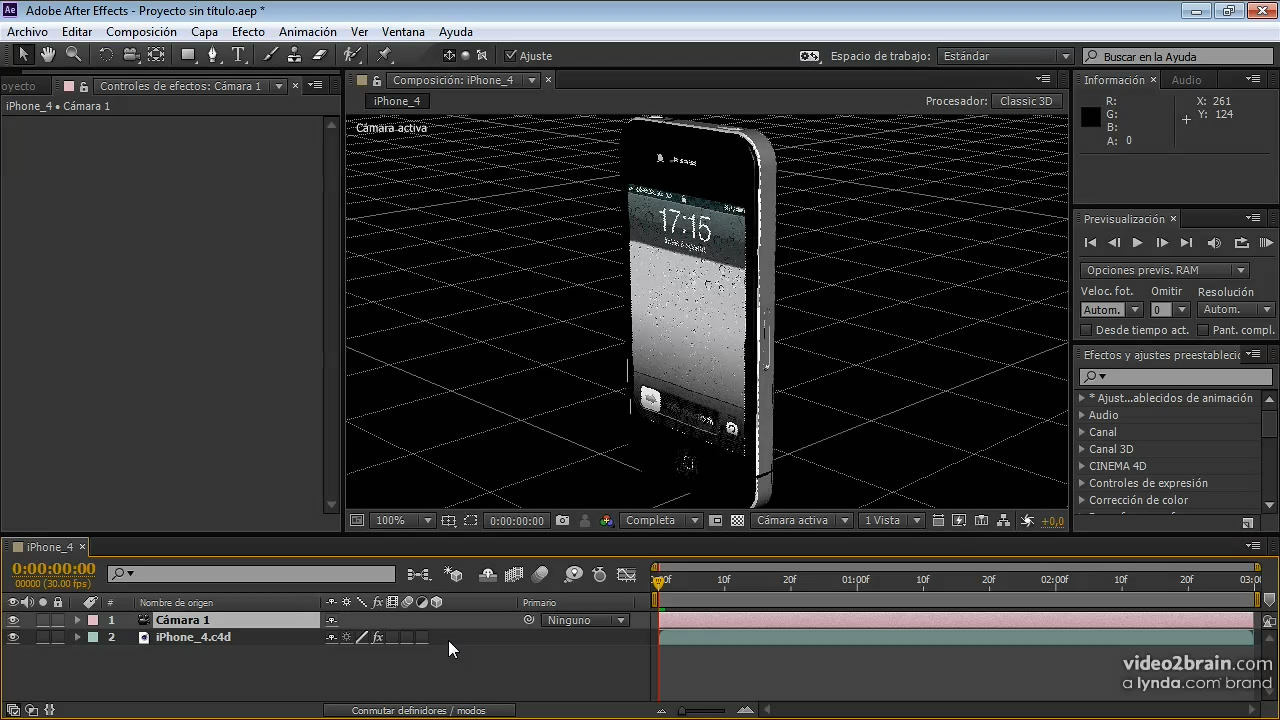Hide the Cámara 1 layer eye

coord(13,620)
